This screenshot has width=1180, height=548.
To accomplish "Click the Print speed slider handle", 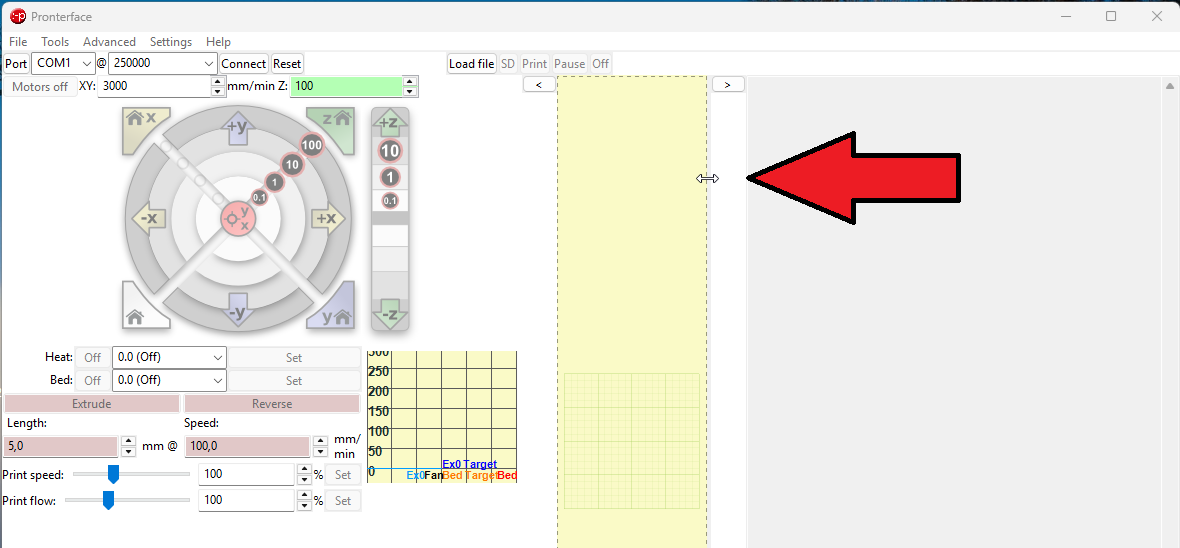I will pos(114,474).
